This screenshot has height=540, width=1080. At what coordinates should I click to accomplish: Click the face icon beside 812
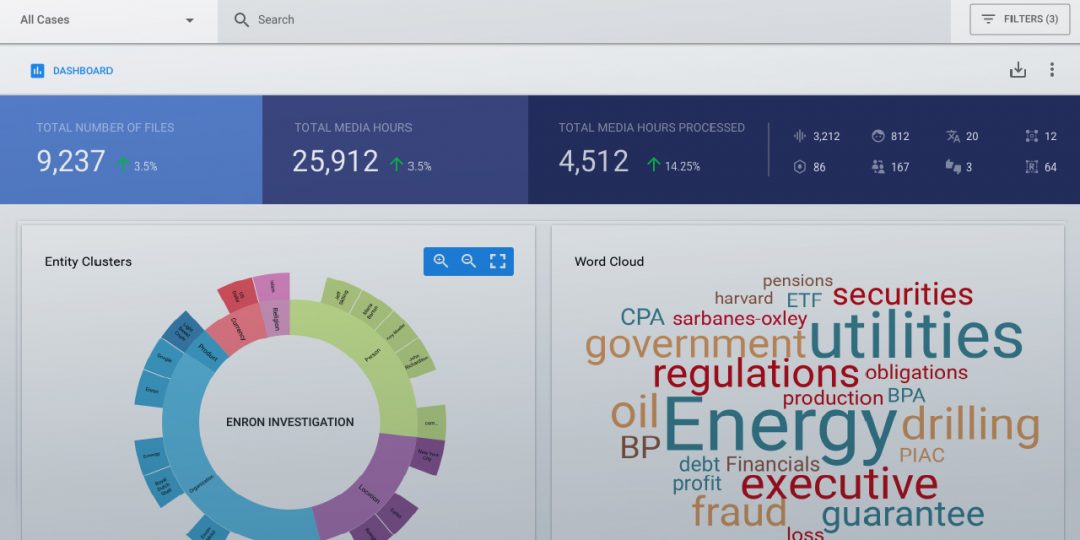878,136
